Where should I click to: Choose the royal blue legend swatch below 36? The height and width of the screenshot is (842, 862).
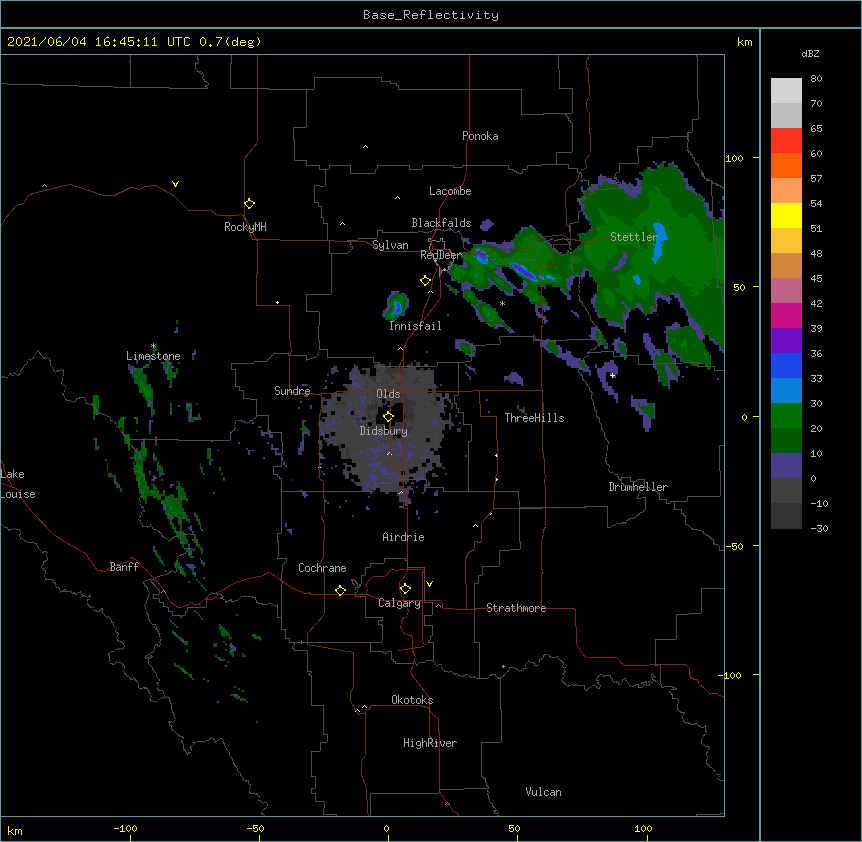point(786,365)
